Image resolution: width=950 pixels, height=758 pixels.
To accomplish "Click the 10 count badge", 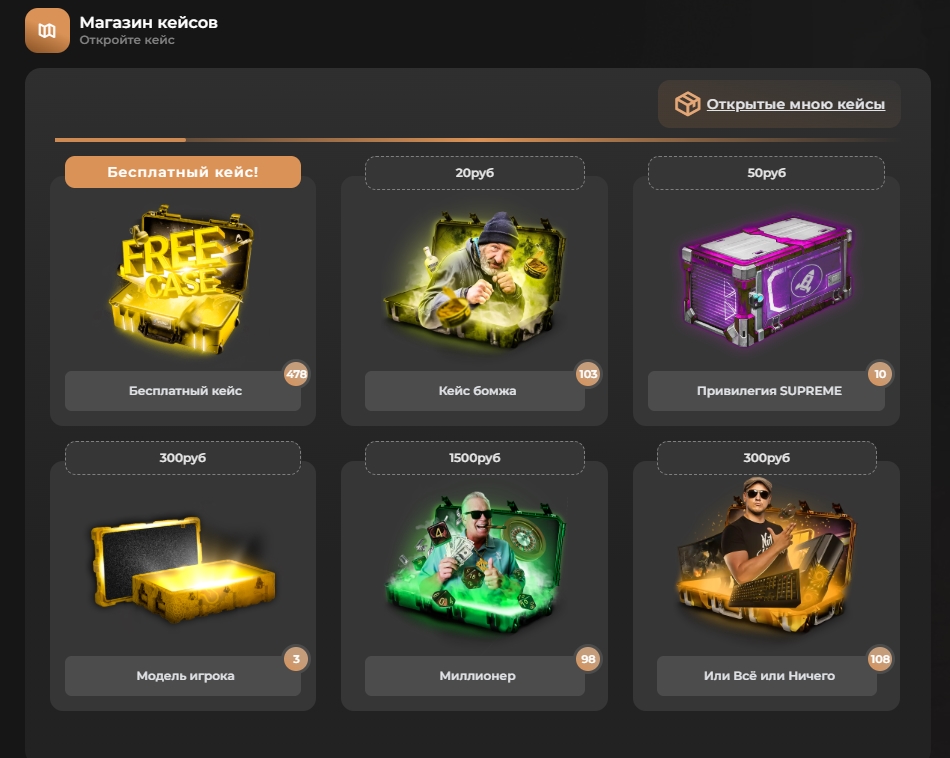I will tap(880, 374).
